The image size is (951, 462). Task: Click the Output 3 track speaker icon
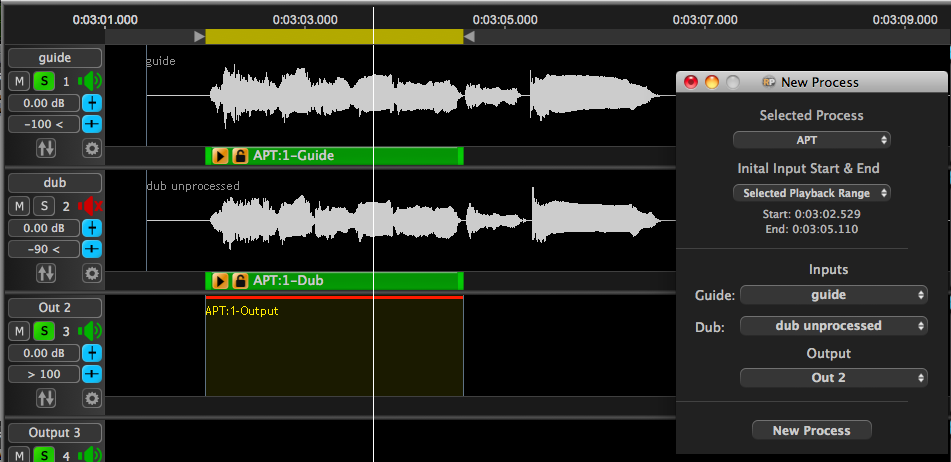coord(90,455)
